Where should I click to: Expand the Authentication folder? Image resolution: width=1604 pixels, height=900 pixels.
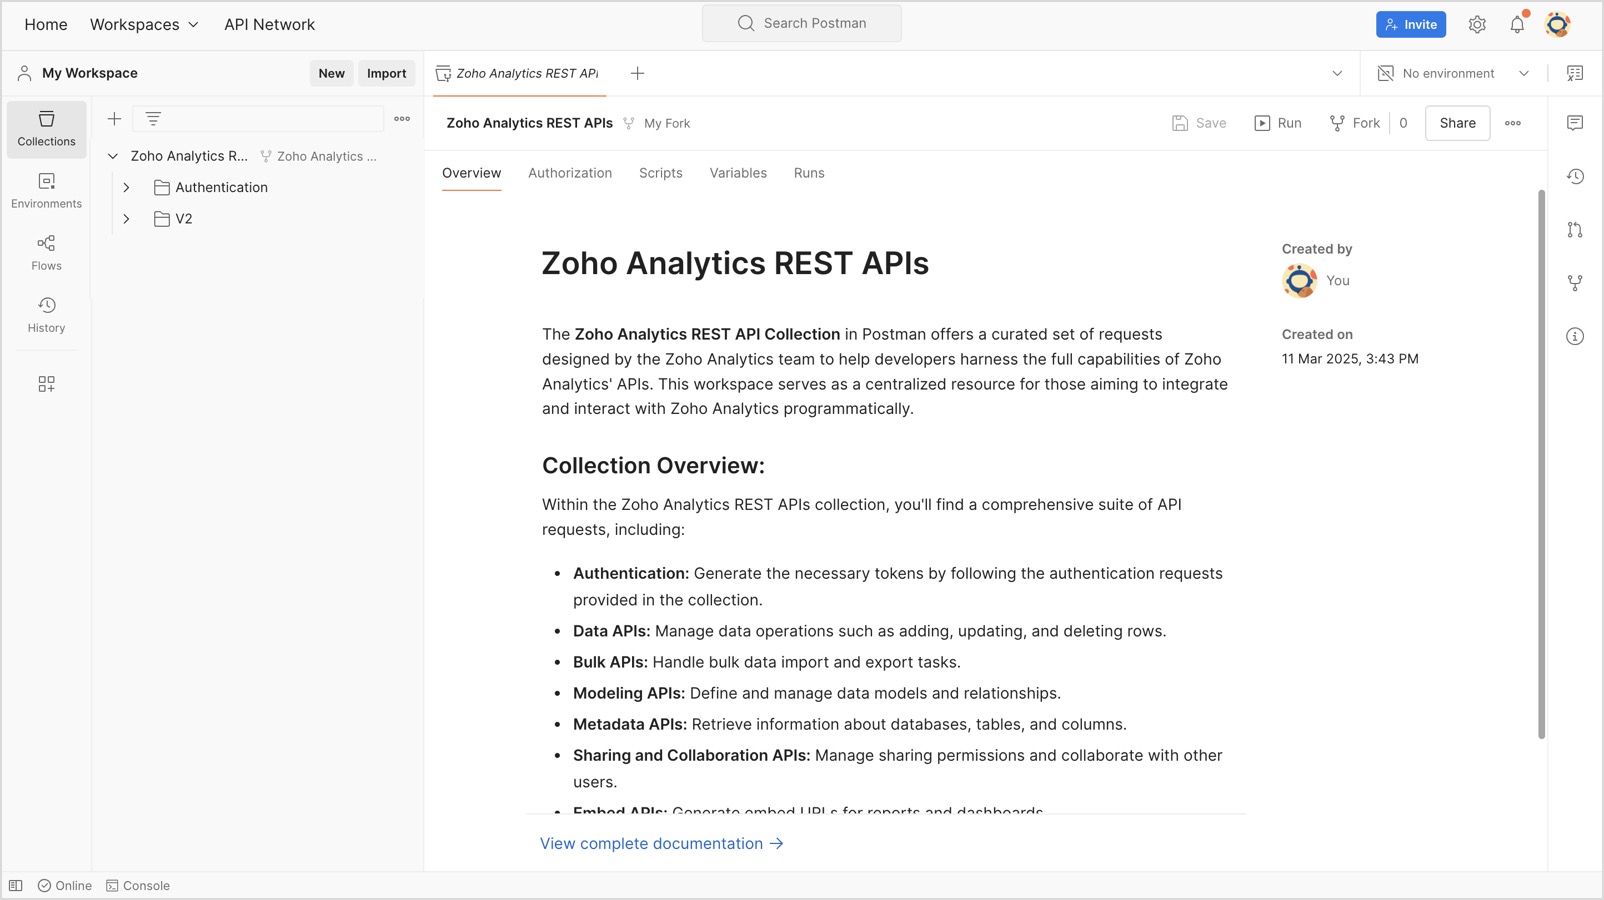tap(126, 187)
